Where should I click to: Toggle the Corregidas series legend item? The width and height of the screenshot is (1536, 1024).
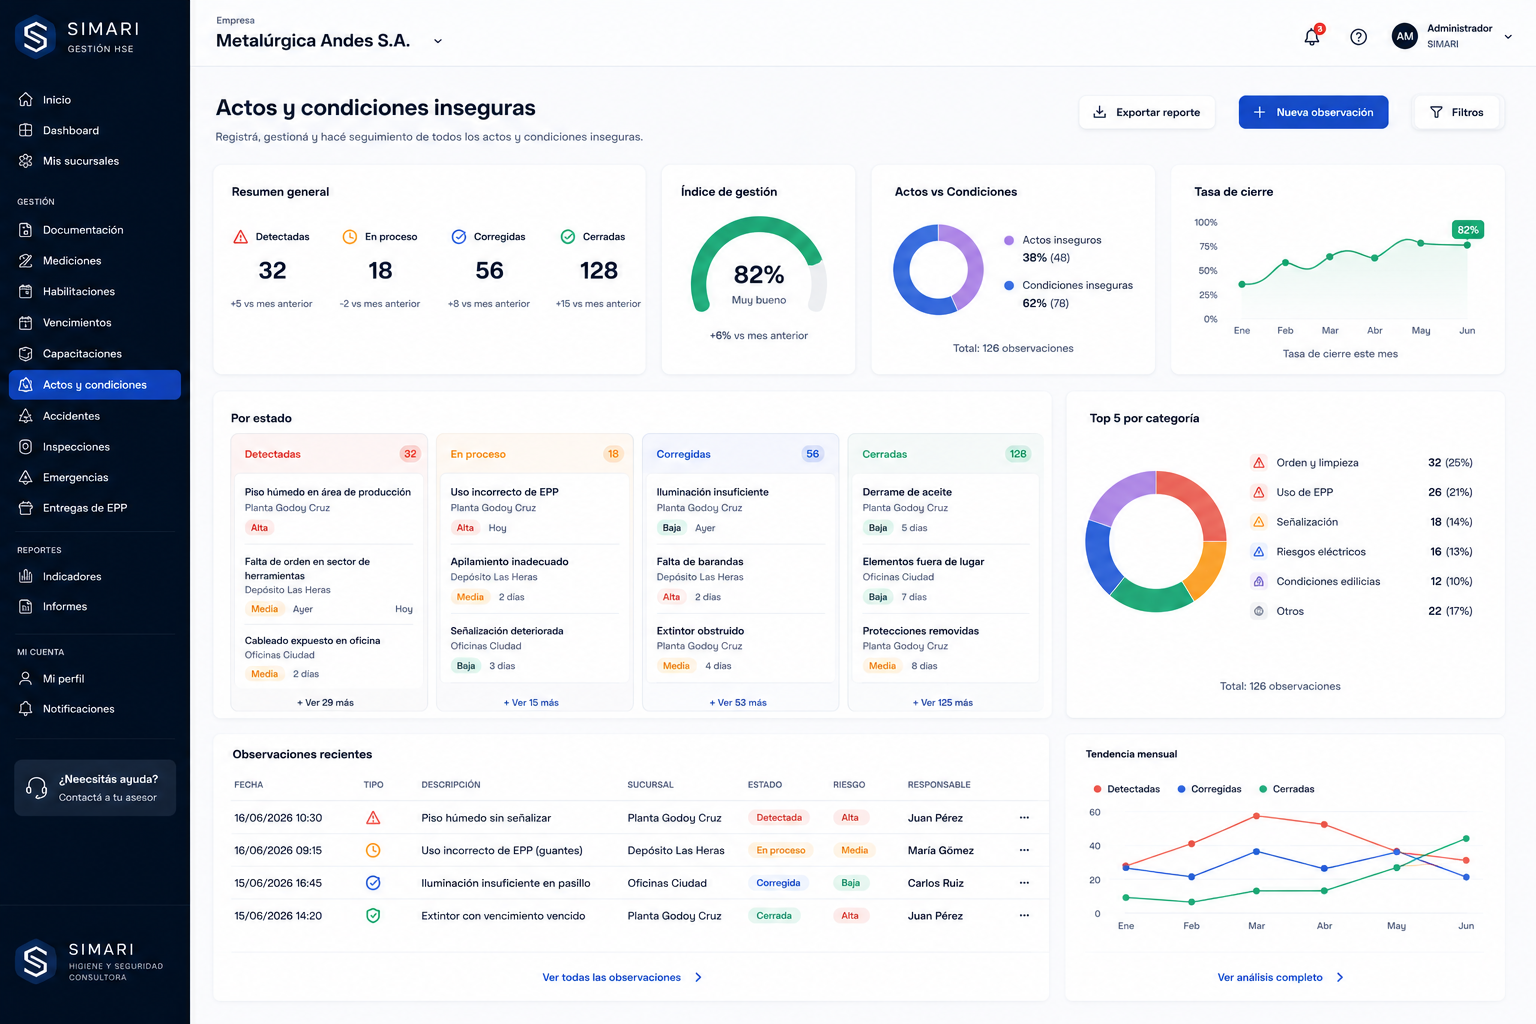pos(1210,789)
